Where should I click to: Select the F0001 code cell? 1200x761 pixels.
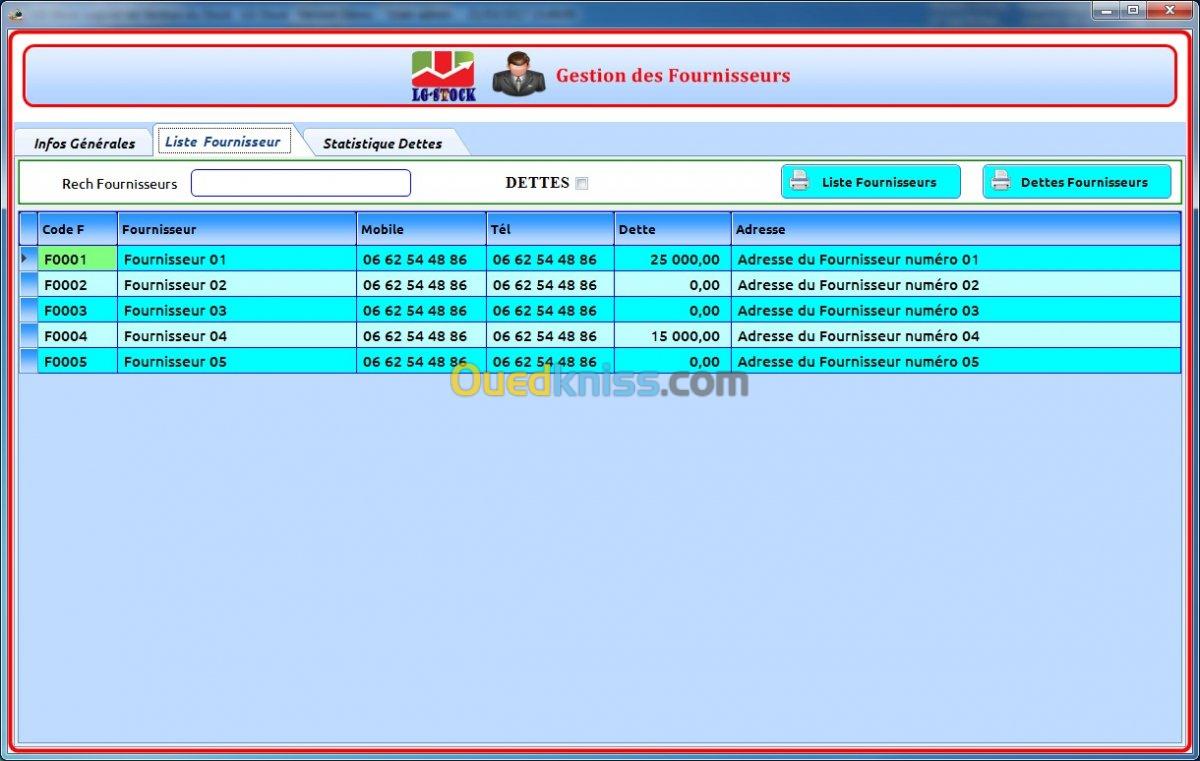click(77, 259)
